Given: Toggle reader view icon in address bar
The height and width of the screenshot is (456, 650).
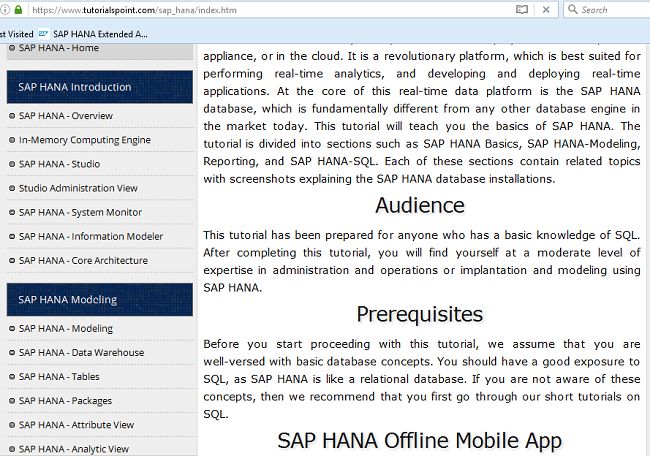Looking at the screenshot, I should pos(521,10).
